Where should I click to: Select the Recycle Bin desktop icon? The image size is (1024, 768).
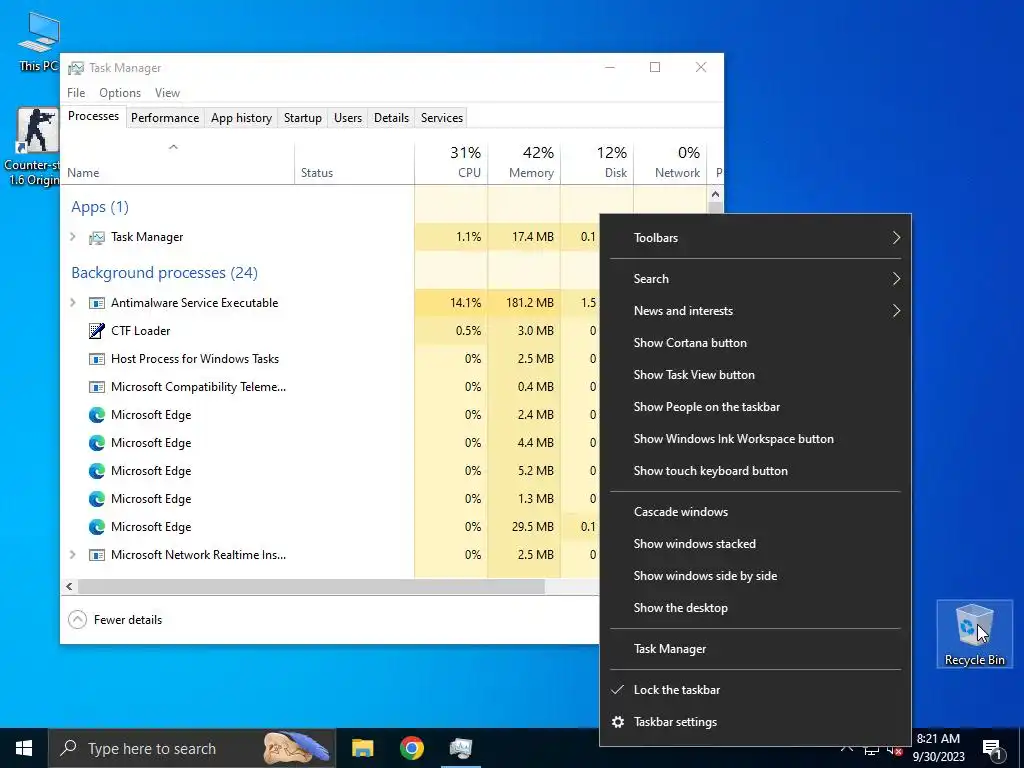974,633
